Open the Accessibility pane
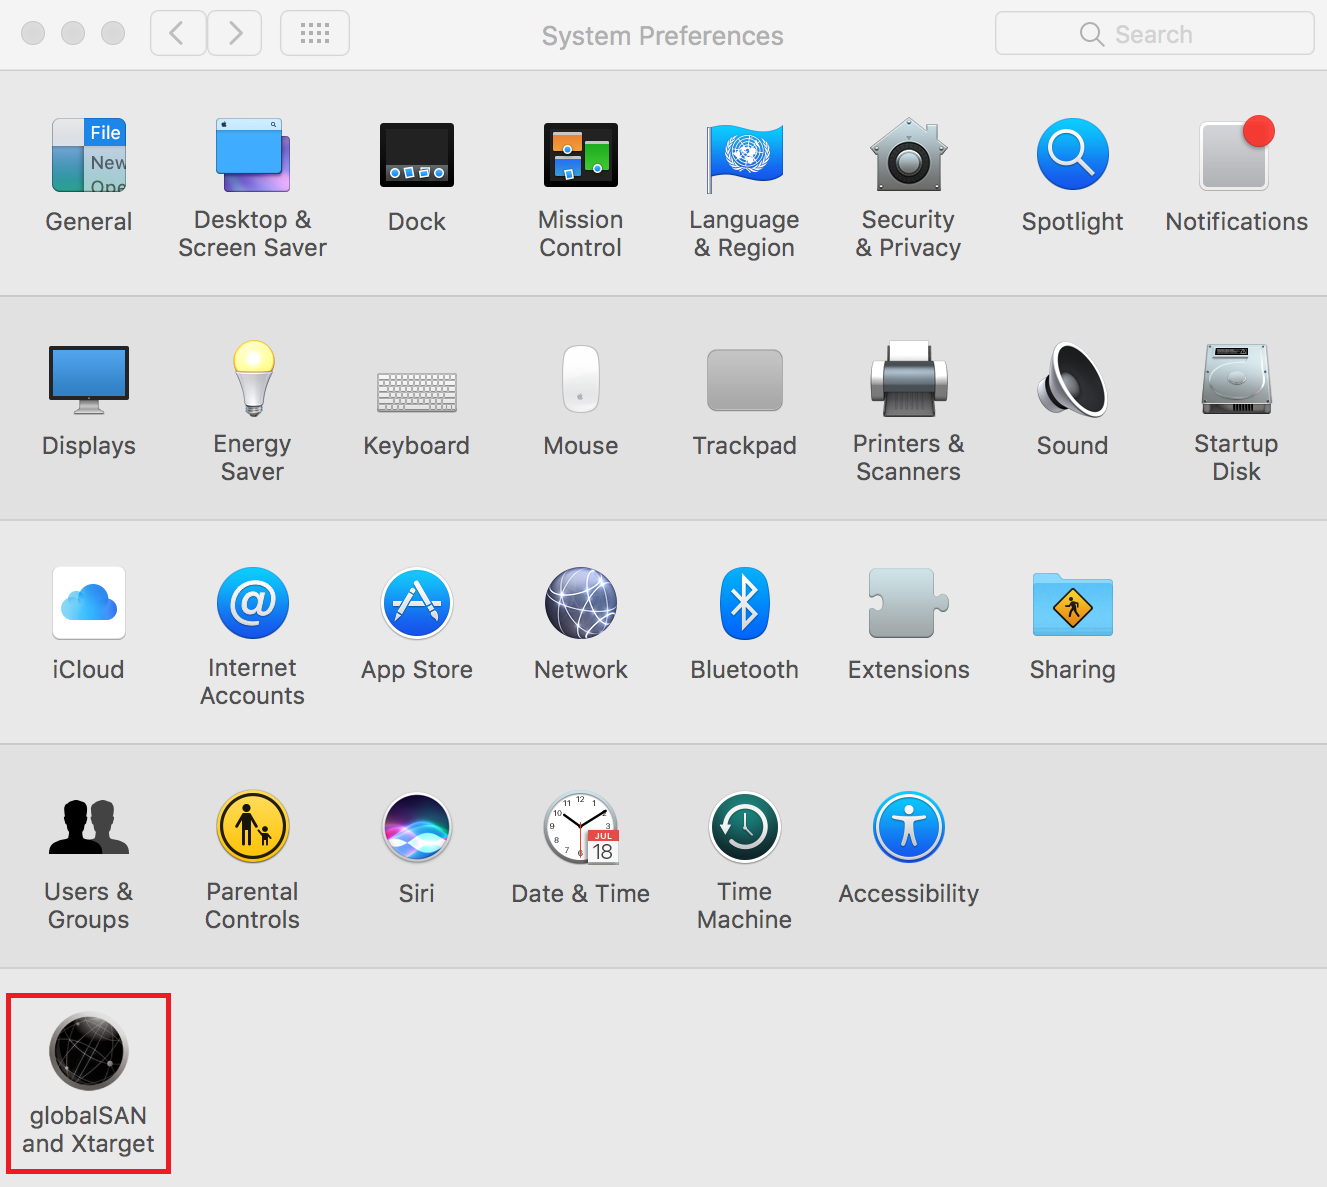The image size is (1327, 1187). pos(908,828)
